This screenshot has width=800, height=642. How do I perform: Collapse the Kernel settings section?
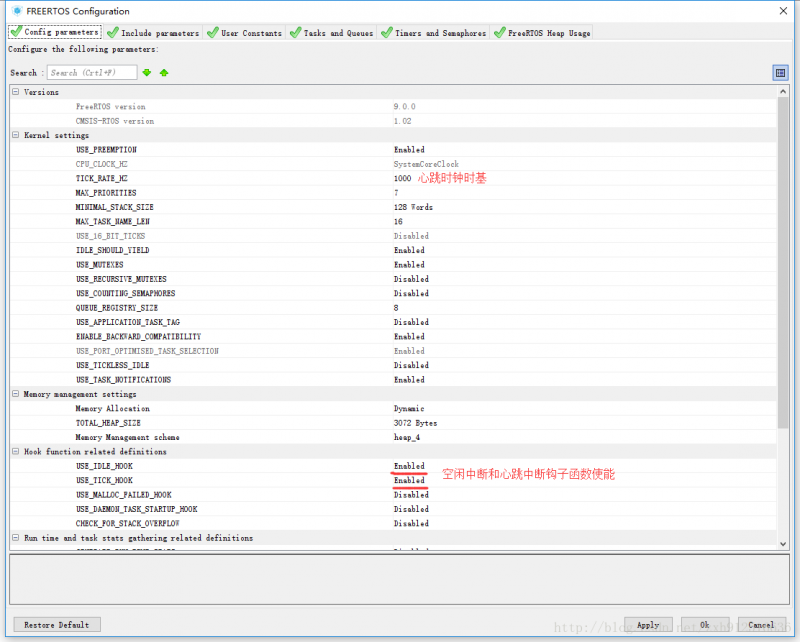tap(16, 135)
